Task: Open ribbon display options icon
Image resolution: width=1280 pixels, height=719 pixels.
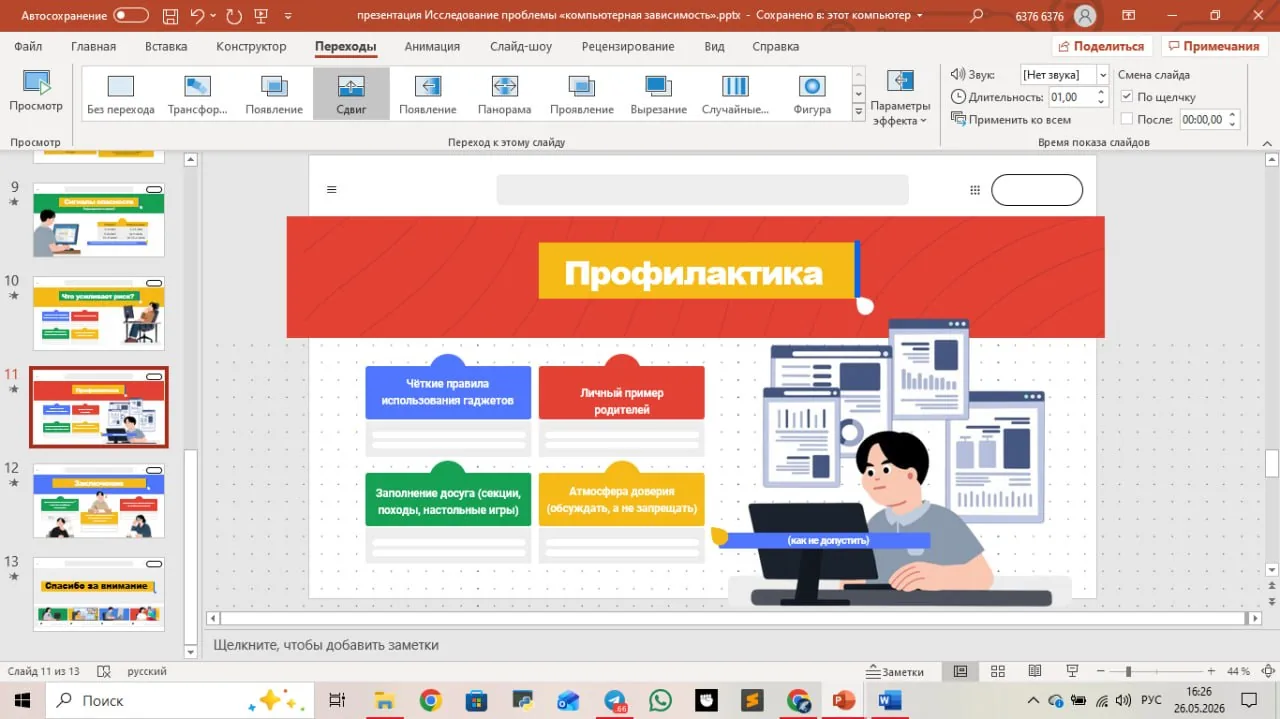Action: tap(1129, 16)
